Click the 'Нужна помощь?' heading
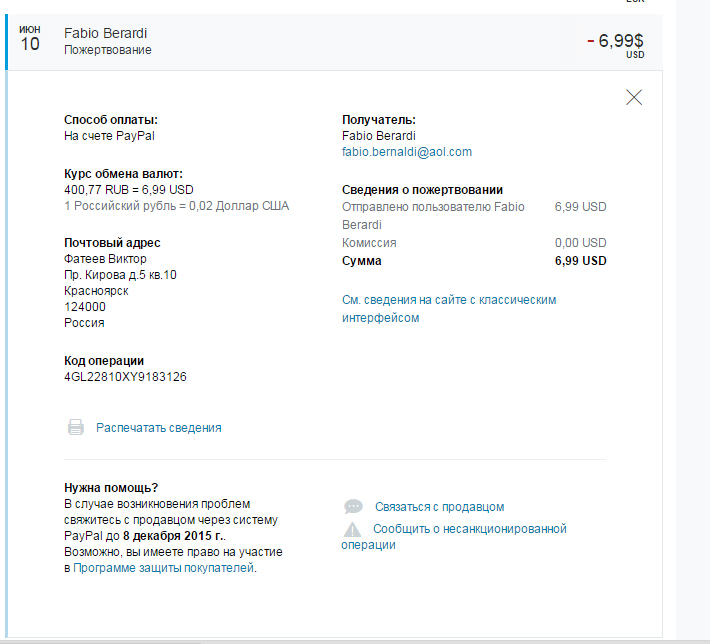Screen dimensions: 710x644 (111, 488)
